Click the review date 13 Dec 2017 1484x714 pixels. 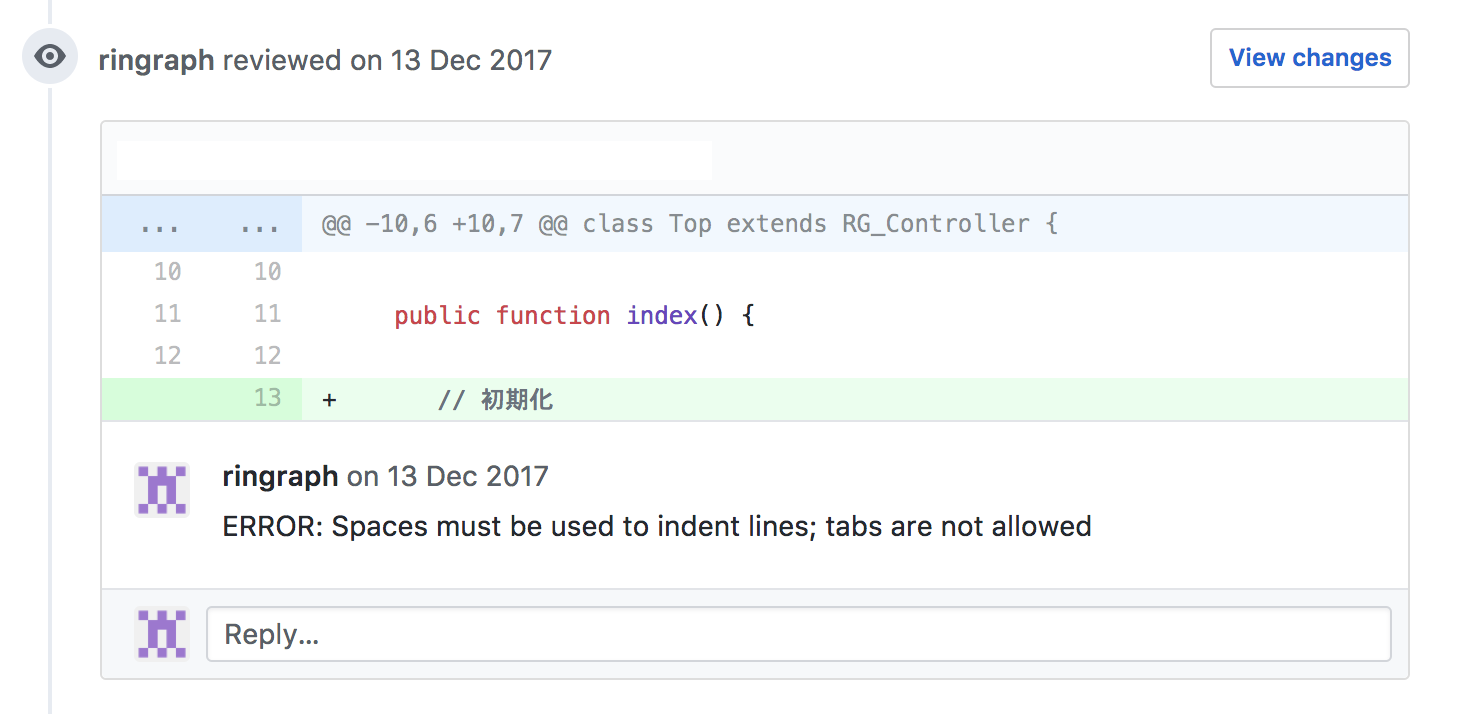[471, 60]
